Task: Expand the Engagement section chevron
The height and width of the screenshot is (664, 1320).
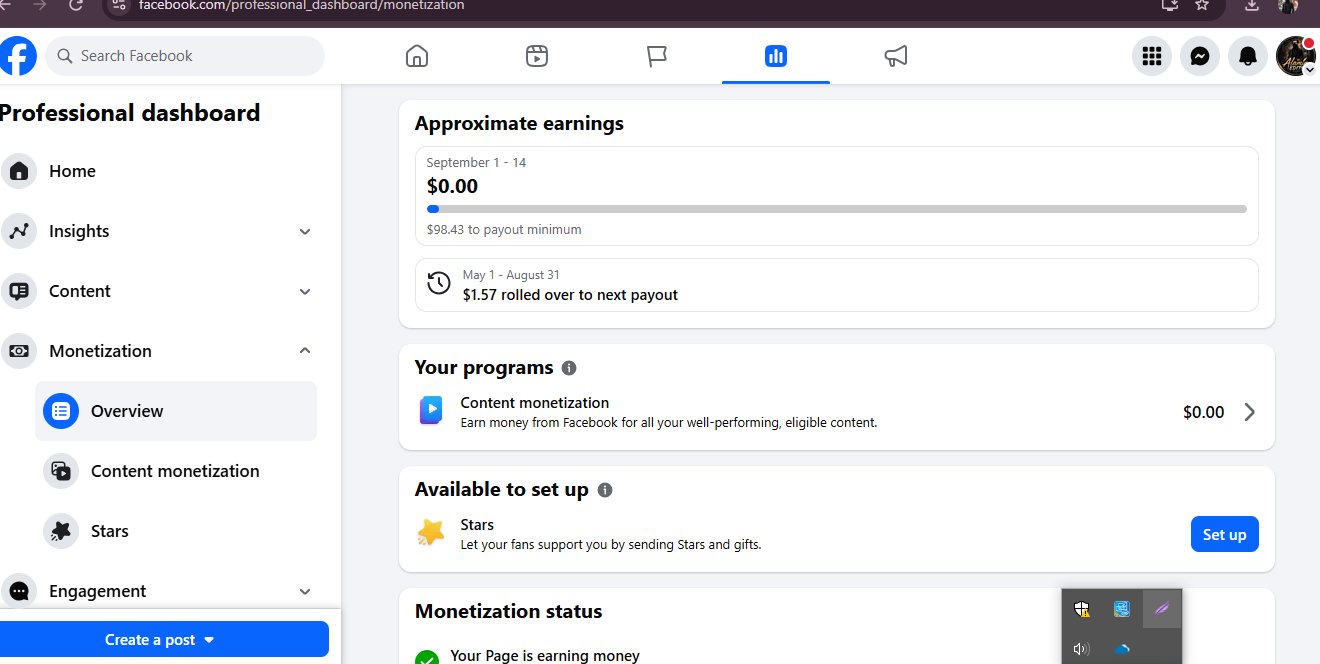Action: (305, 591)
